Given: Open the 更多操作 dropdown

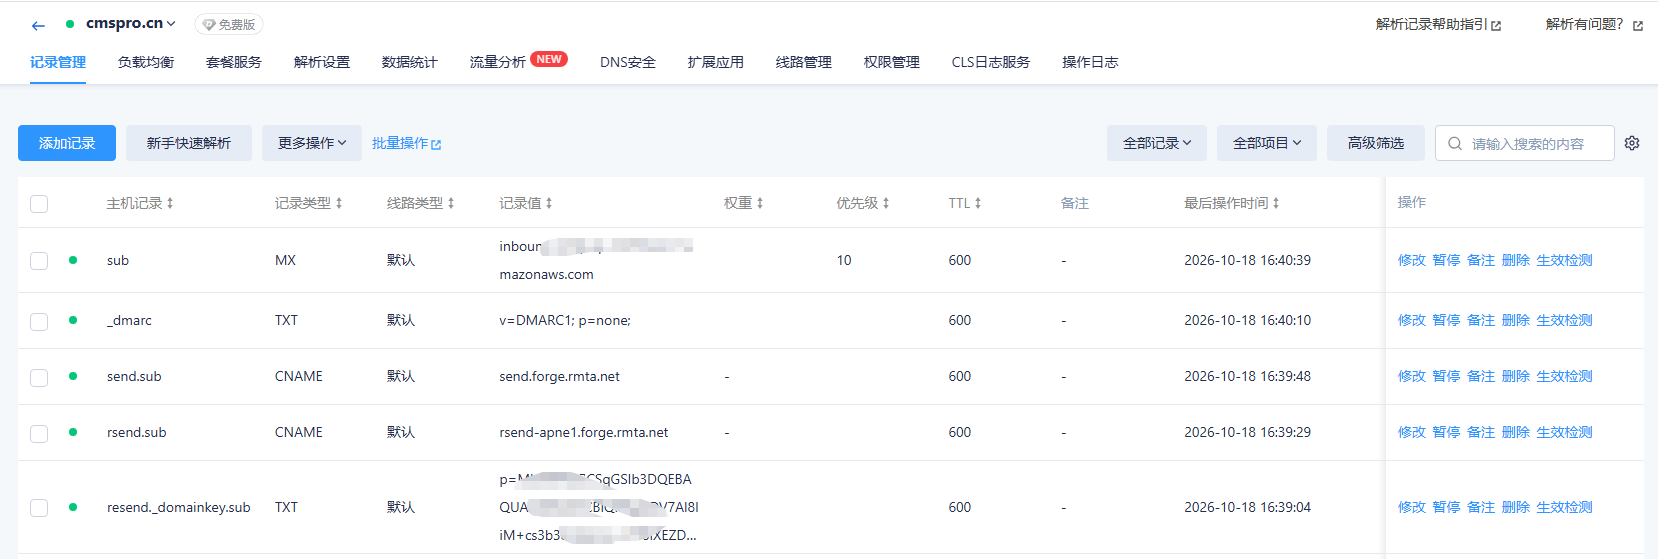Looking at the screenshot, I should [x=312, y=143].
